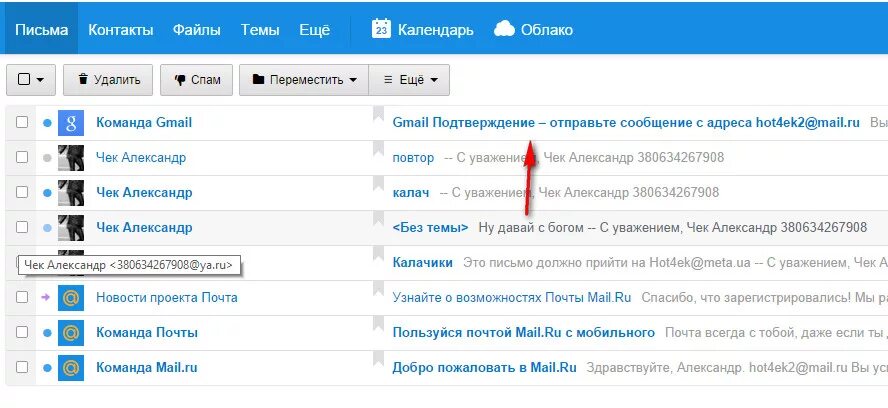Image resolution: width=888 pixels, height=408 pixels.
Task: Click the @ avatar of Команда Почты
Action: (71, 333)
